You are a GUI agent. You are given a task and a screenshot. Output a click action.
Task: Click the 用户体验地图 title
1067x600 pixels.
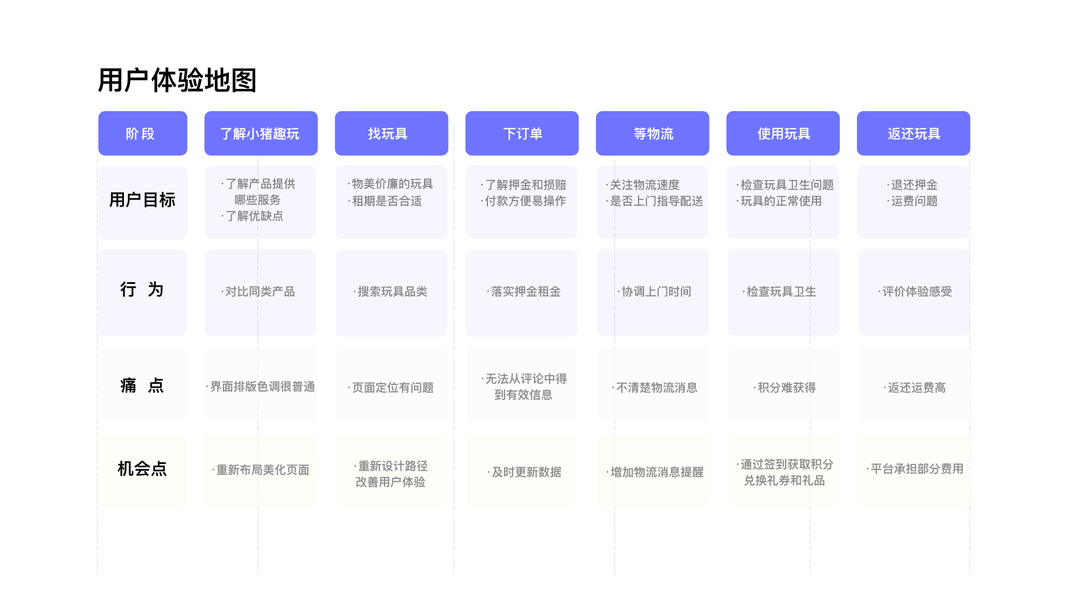tap(177, 80)
